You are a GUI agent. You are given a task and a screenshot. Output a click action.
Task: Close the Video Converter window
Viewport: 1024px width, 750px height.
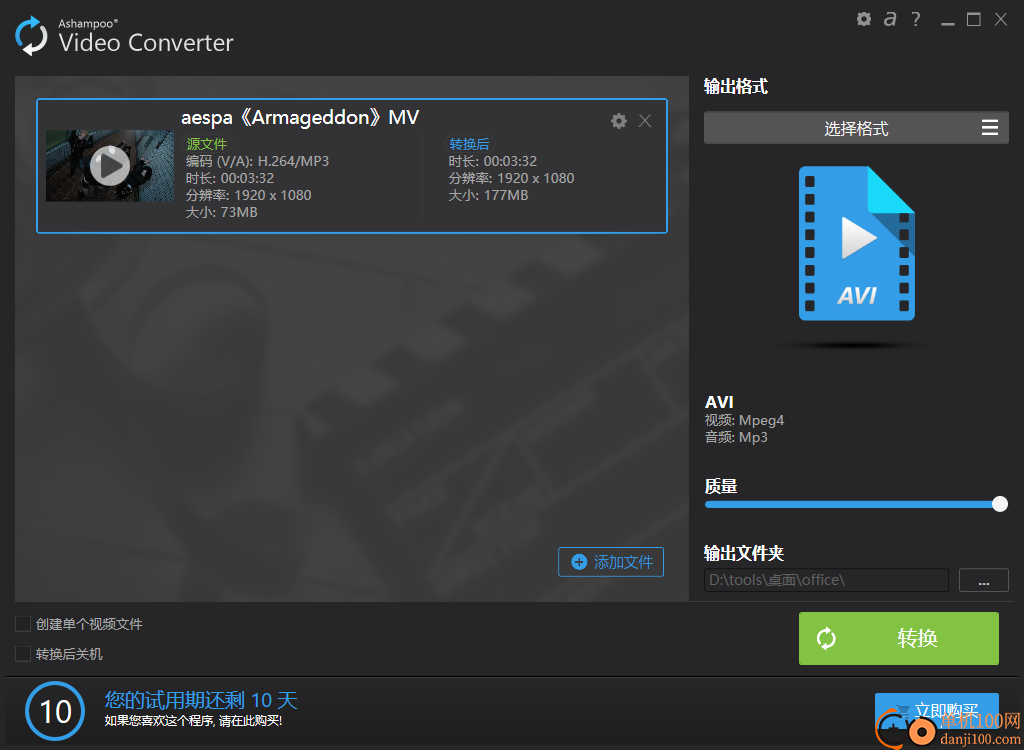tap(1000, 20)
